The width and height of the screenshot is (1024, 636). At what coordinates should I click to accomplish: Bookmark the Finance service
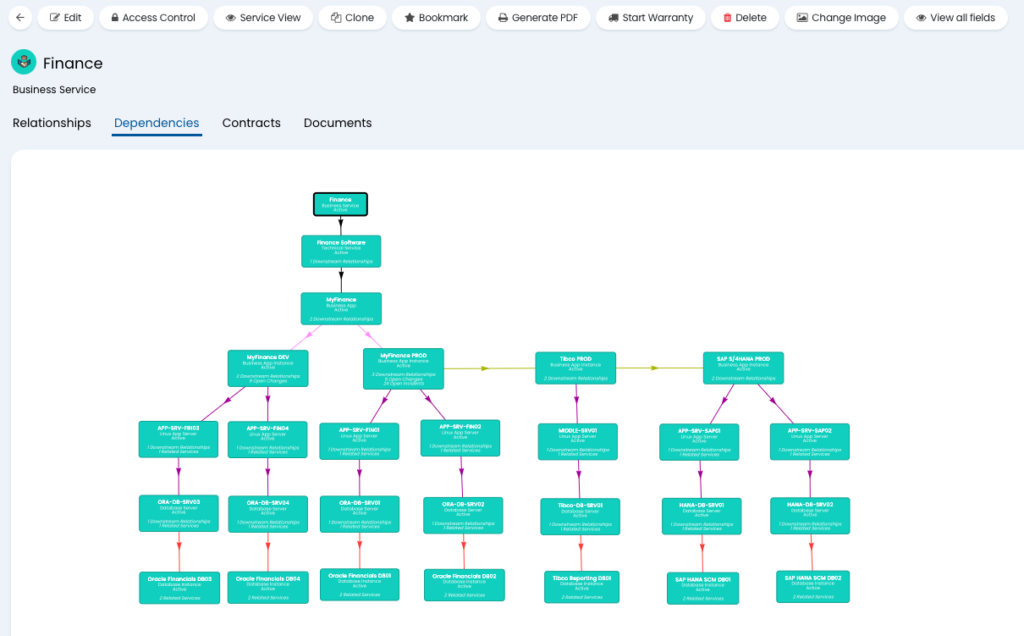pos(435,18)
